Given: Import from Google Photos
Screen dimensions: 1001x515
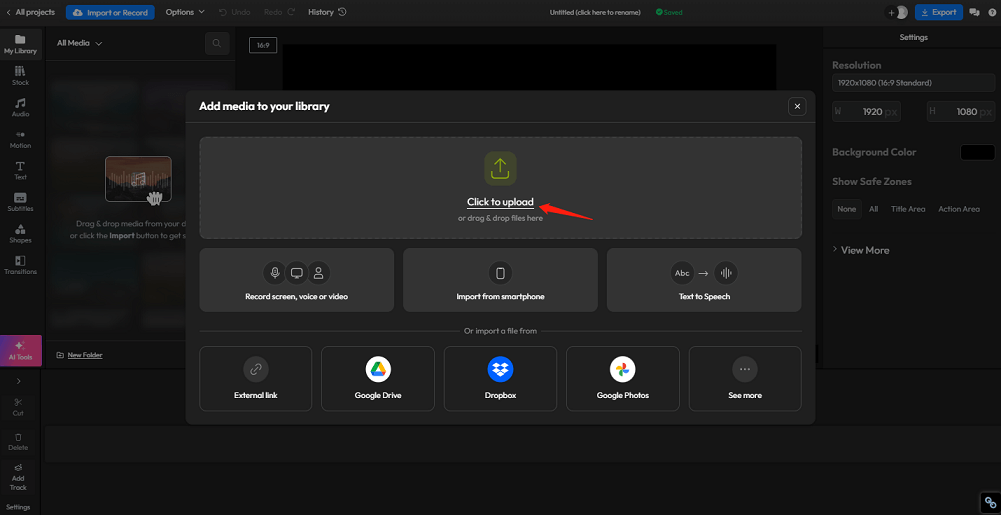Looking at the screenshot, I should [622, 378].
